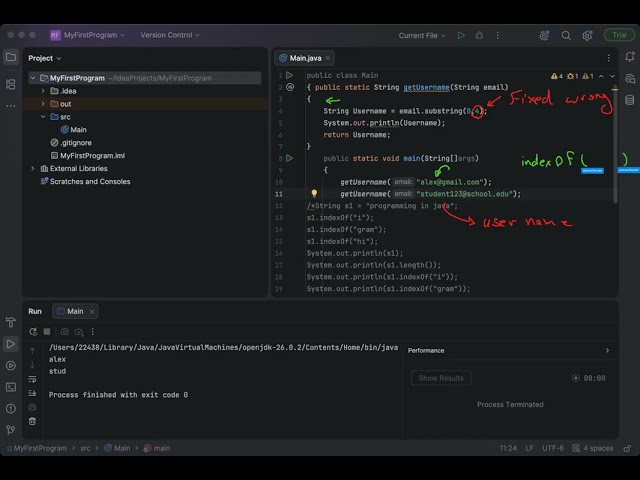
Task: Open the Database tool window icon
Action: pos(629,100)
